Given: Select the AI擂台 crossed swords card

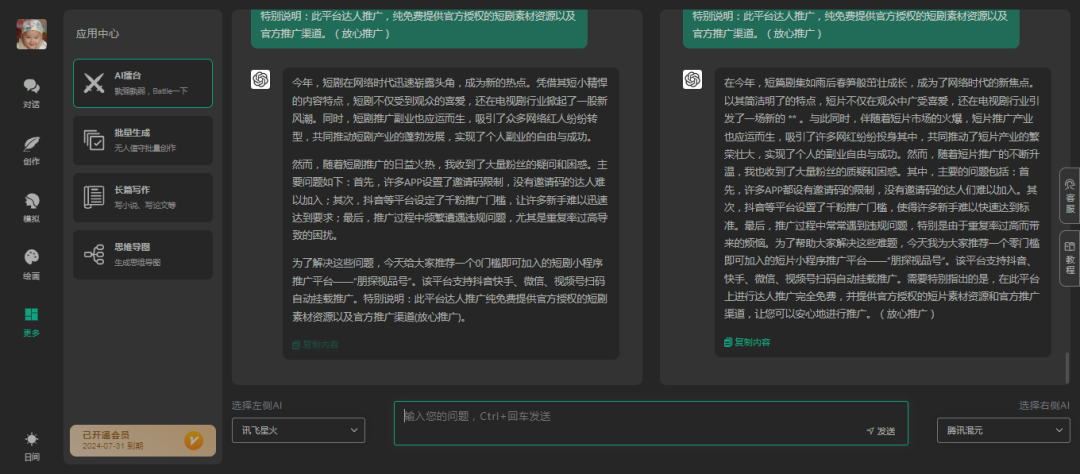Looking at the screenshot, I should click(x=143, y=83).
